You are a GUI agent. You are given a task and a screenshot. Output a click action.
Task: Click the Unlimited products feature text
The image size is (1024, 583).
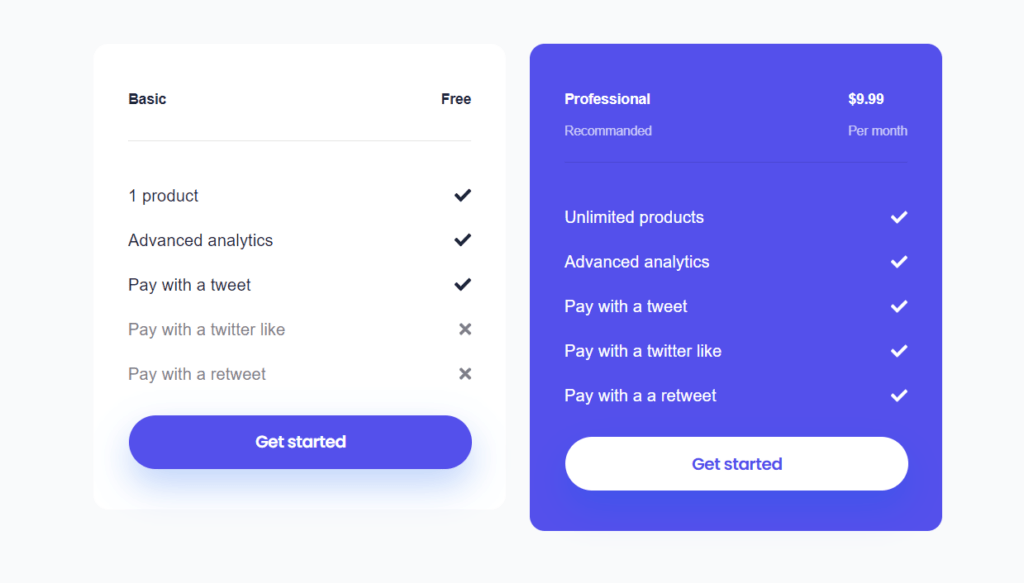click(634, 217)
